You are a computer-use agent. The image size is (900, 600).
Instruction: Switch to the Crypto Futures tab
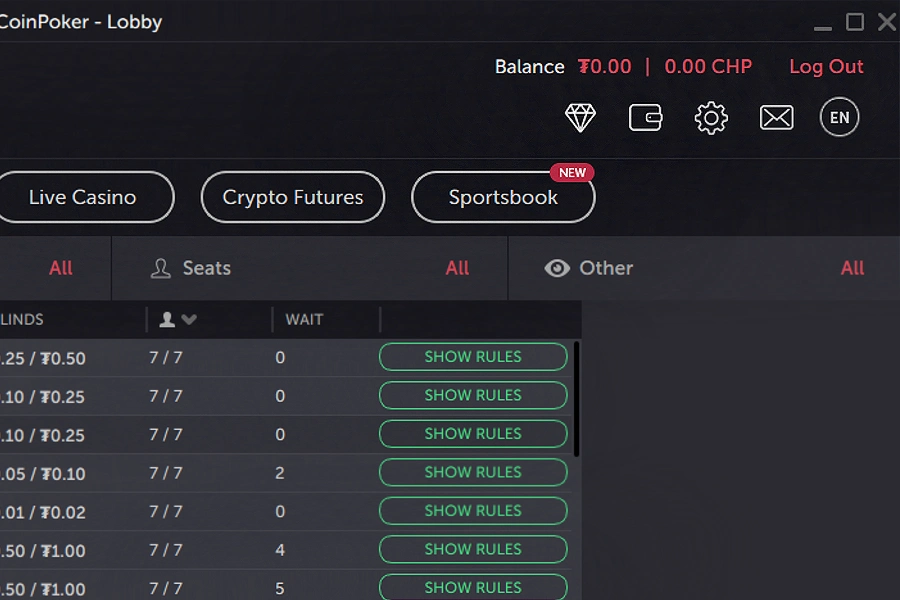pos(293,197)
